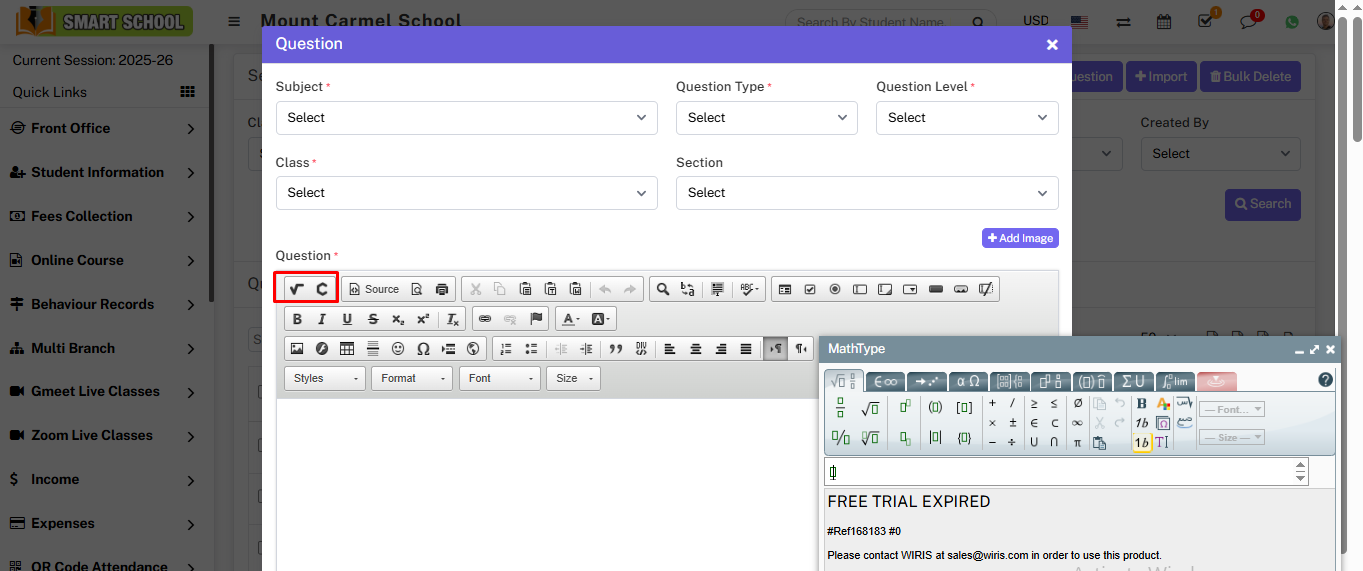Image resolution: width=1363 pixels, height=571 pixels.
Task: Insert a fraction in MathType
Action: pyautogui.click(x=840, y=407)
